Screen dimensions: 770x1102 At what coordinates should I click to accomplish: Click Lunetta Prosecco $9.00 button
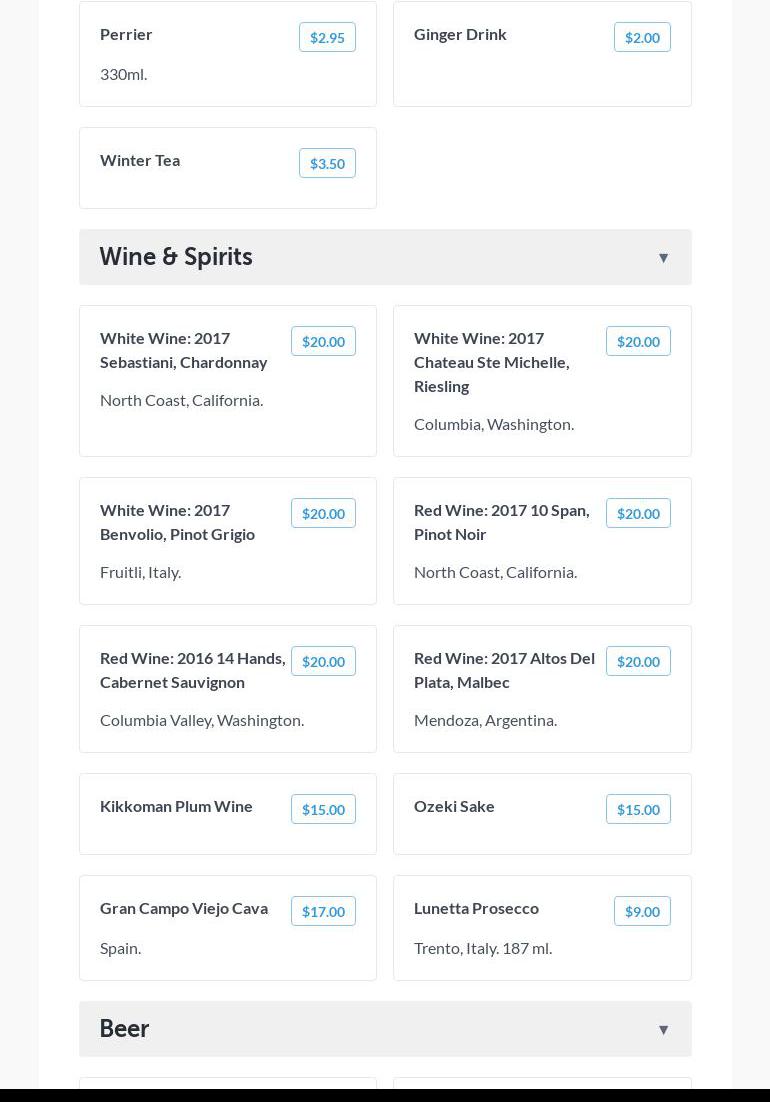[642, 912]
